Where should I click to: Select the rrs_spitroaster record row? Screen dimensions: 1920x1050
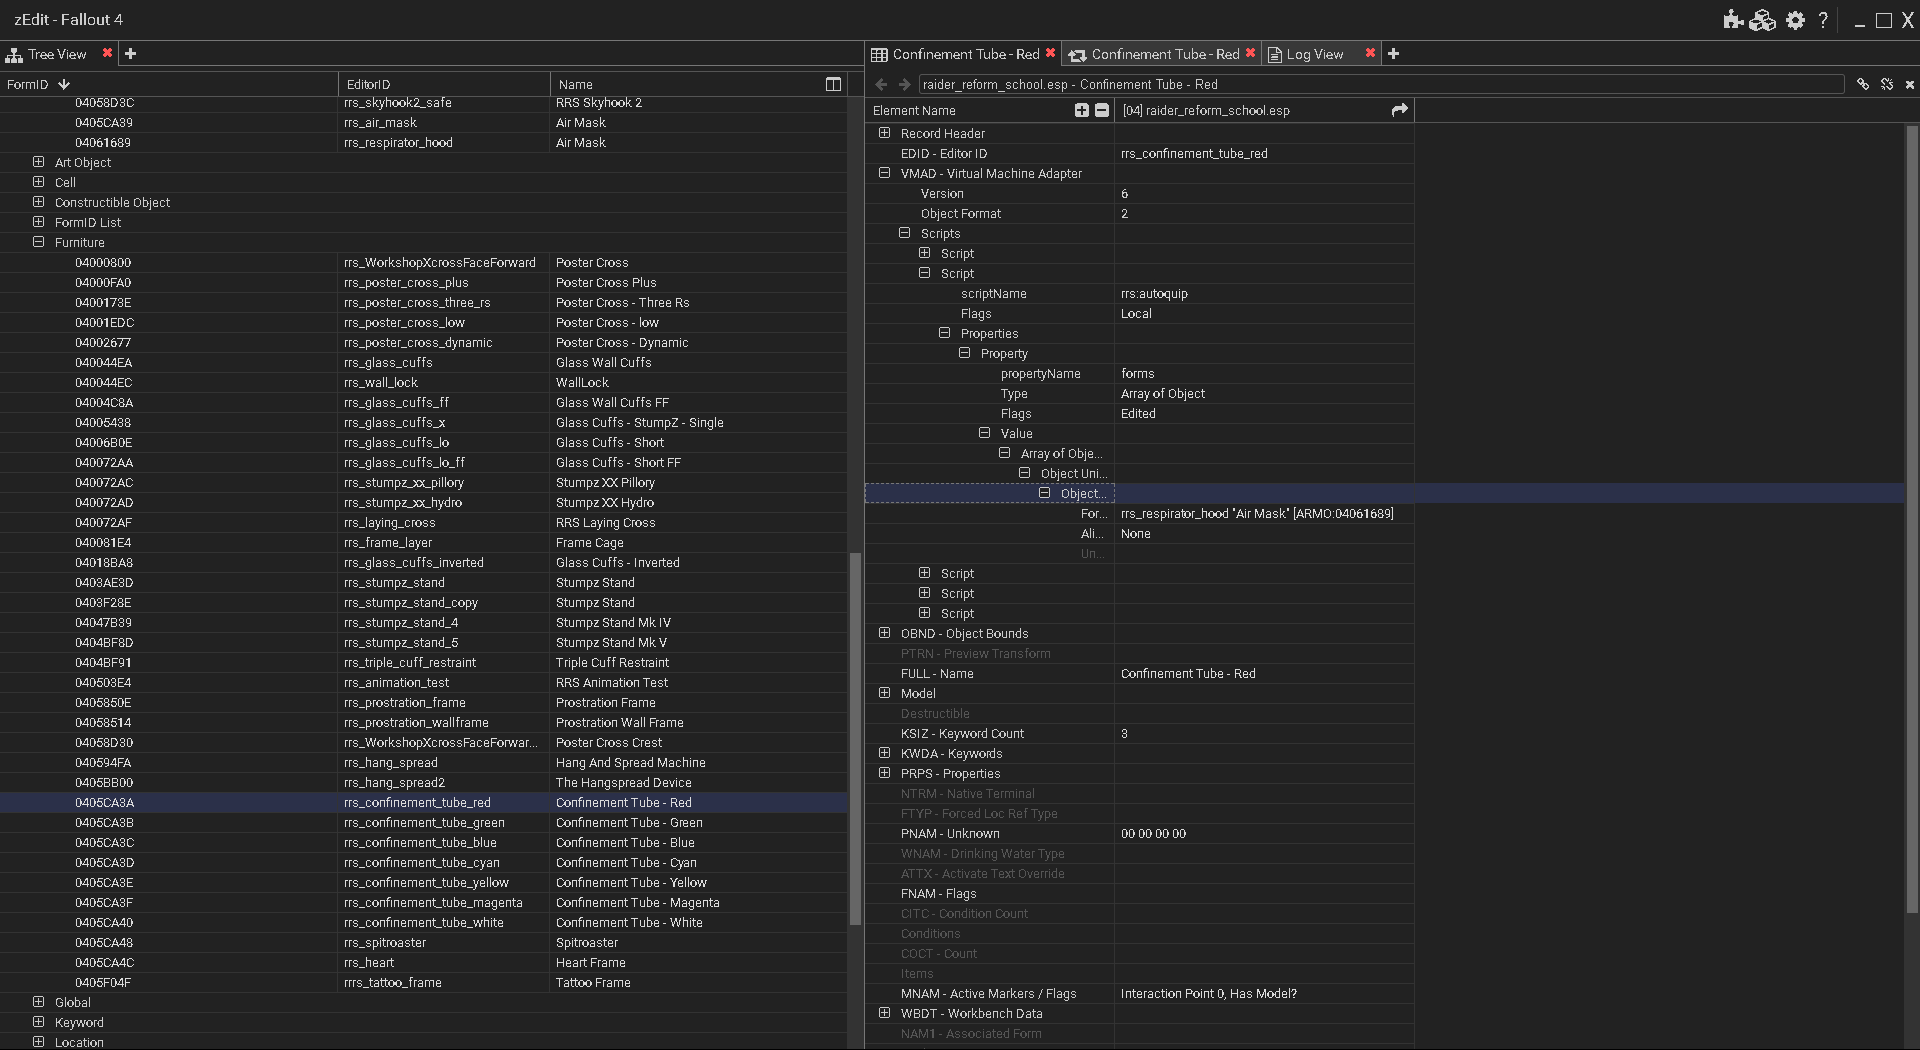point(424,943)
